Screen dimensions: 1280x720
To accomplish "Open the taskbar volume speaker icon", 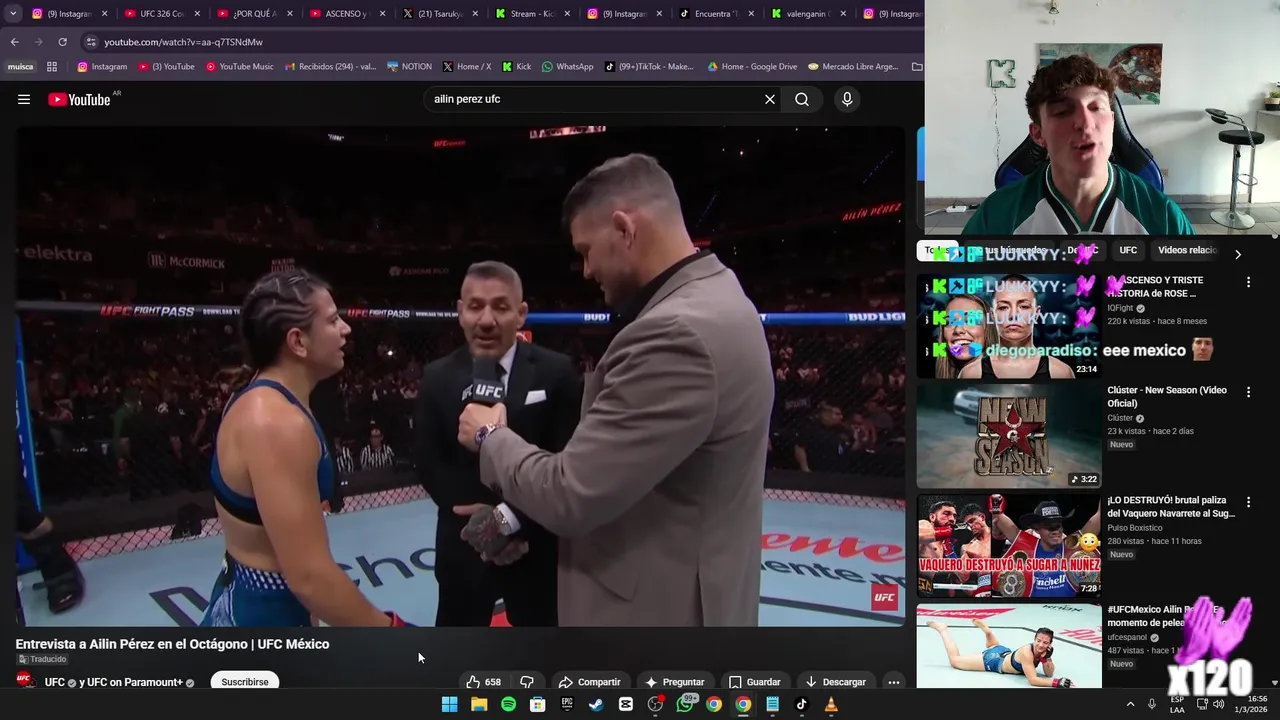I will (1218, 704).
